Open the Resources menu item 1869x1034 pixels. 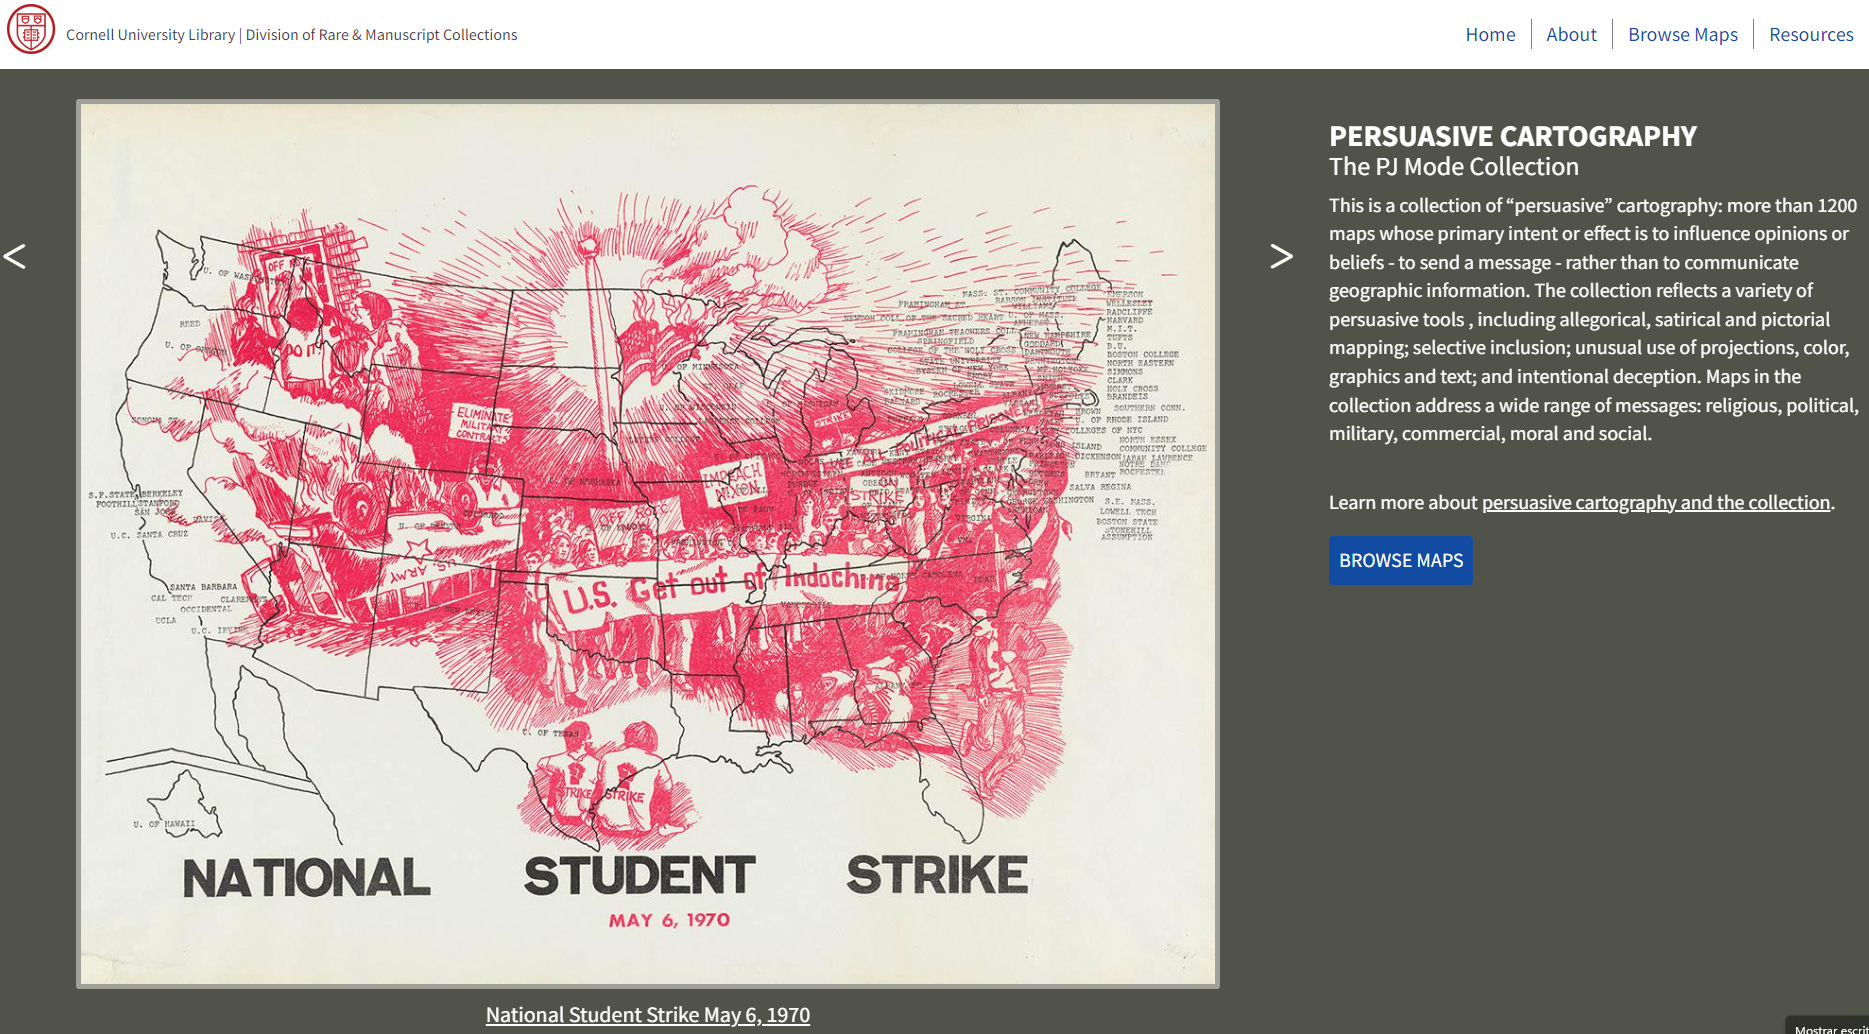pyautogui.click(x=1811, y=34)
